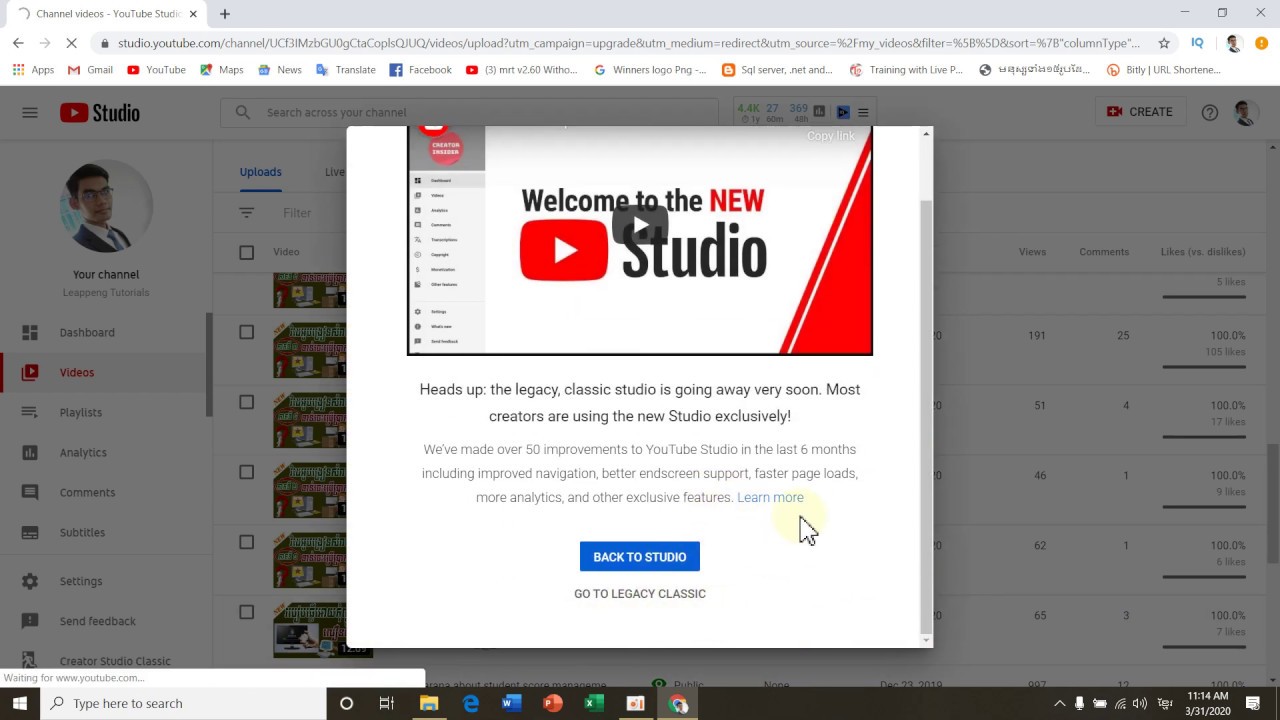Viewport: 1280px width, 720px height.
Task: Open Comments in the sidebar
Action: click(87, 492)
